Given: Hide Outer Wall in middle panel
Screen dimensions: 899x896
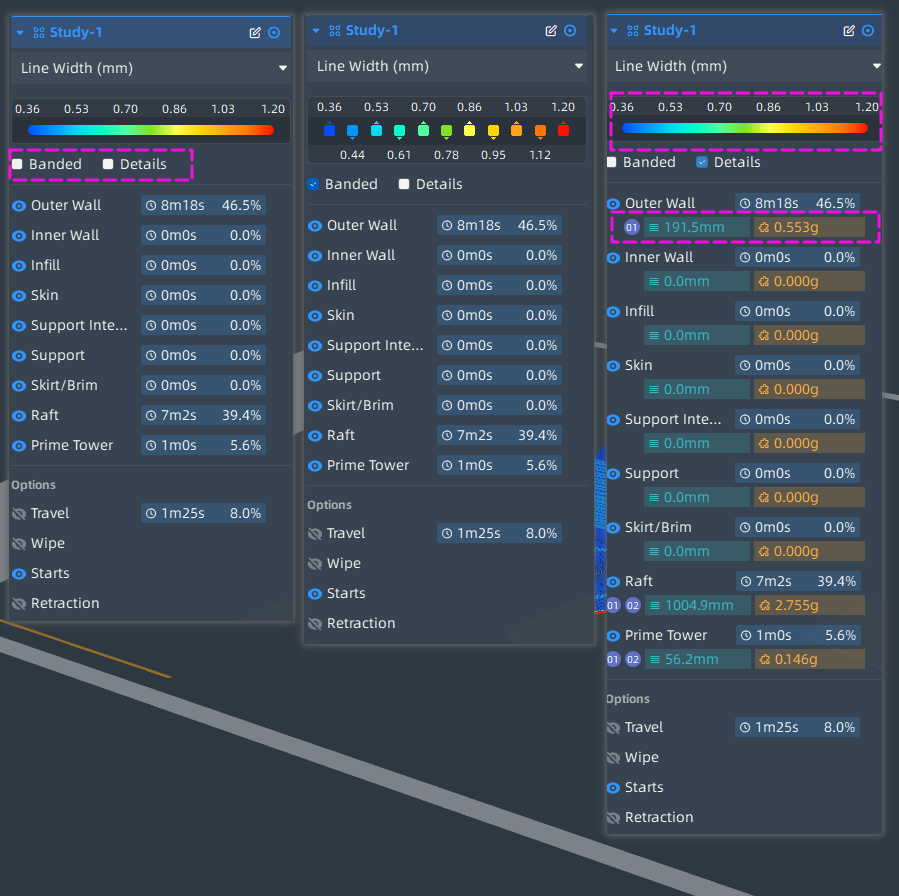Looking at the screenshot, I should (315, 226).
